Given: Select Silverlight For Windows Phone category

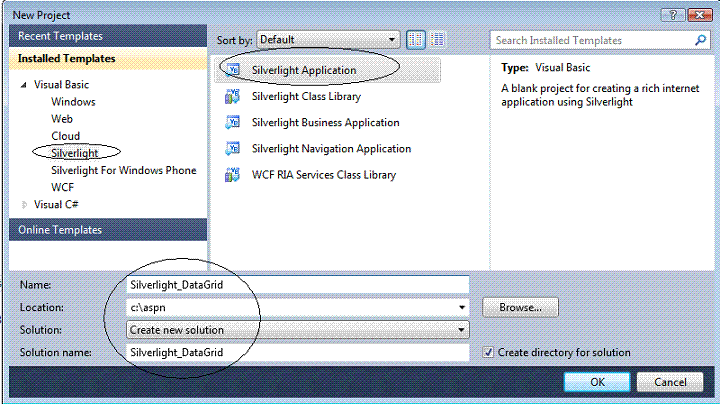Looking at the screenshot, I should pyautogui.click(x=124, y=170).
